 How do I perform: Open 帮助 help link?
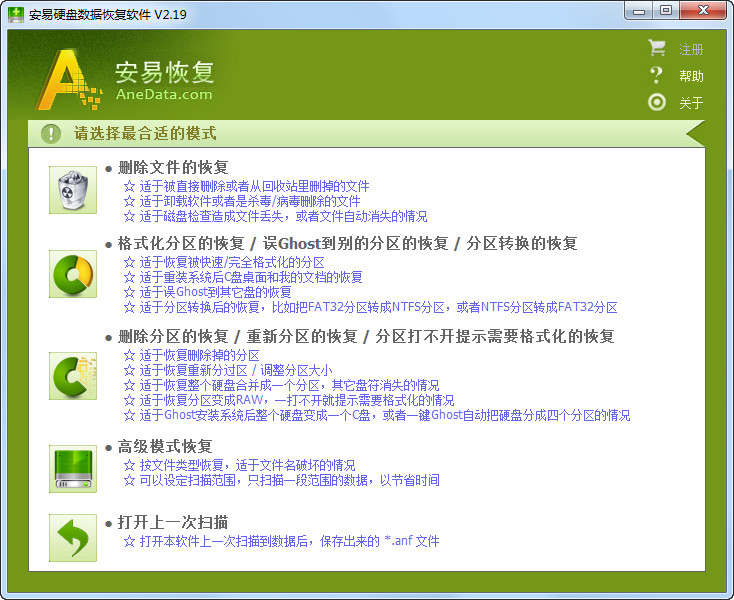691,76
